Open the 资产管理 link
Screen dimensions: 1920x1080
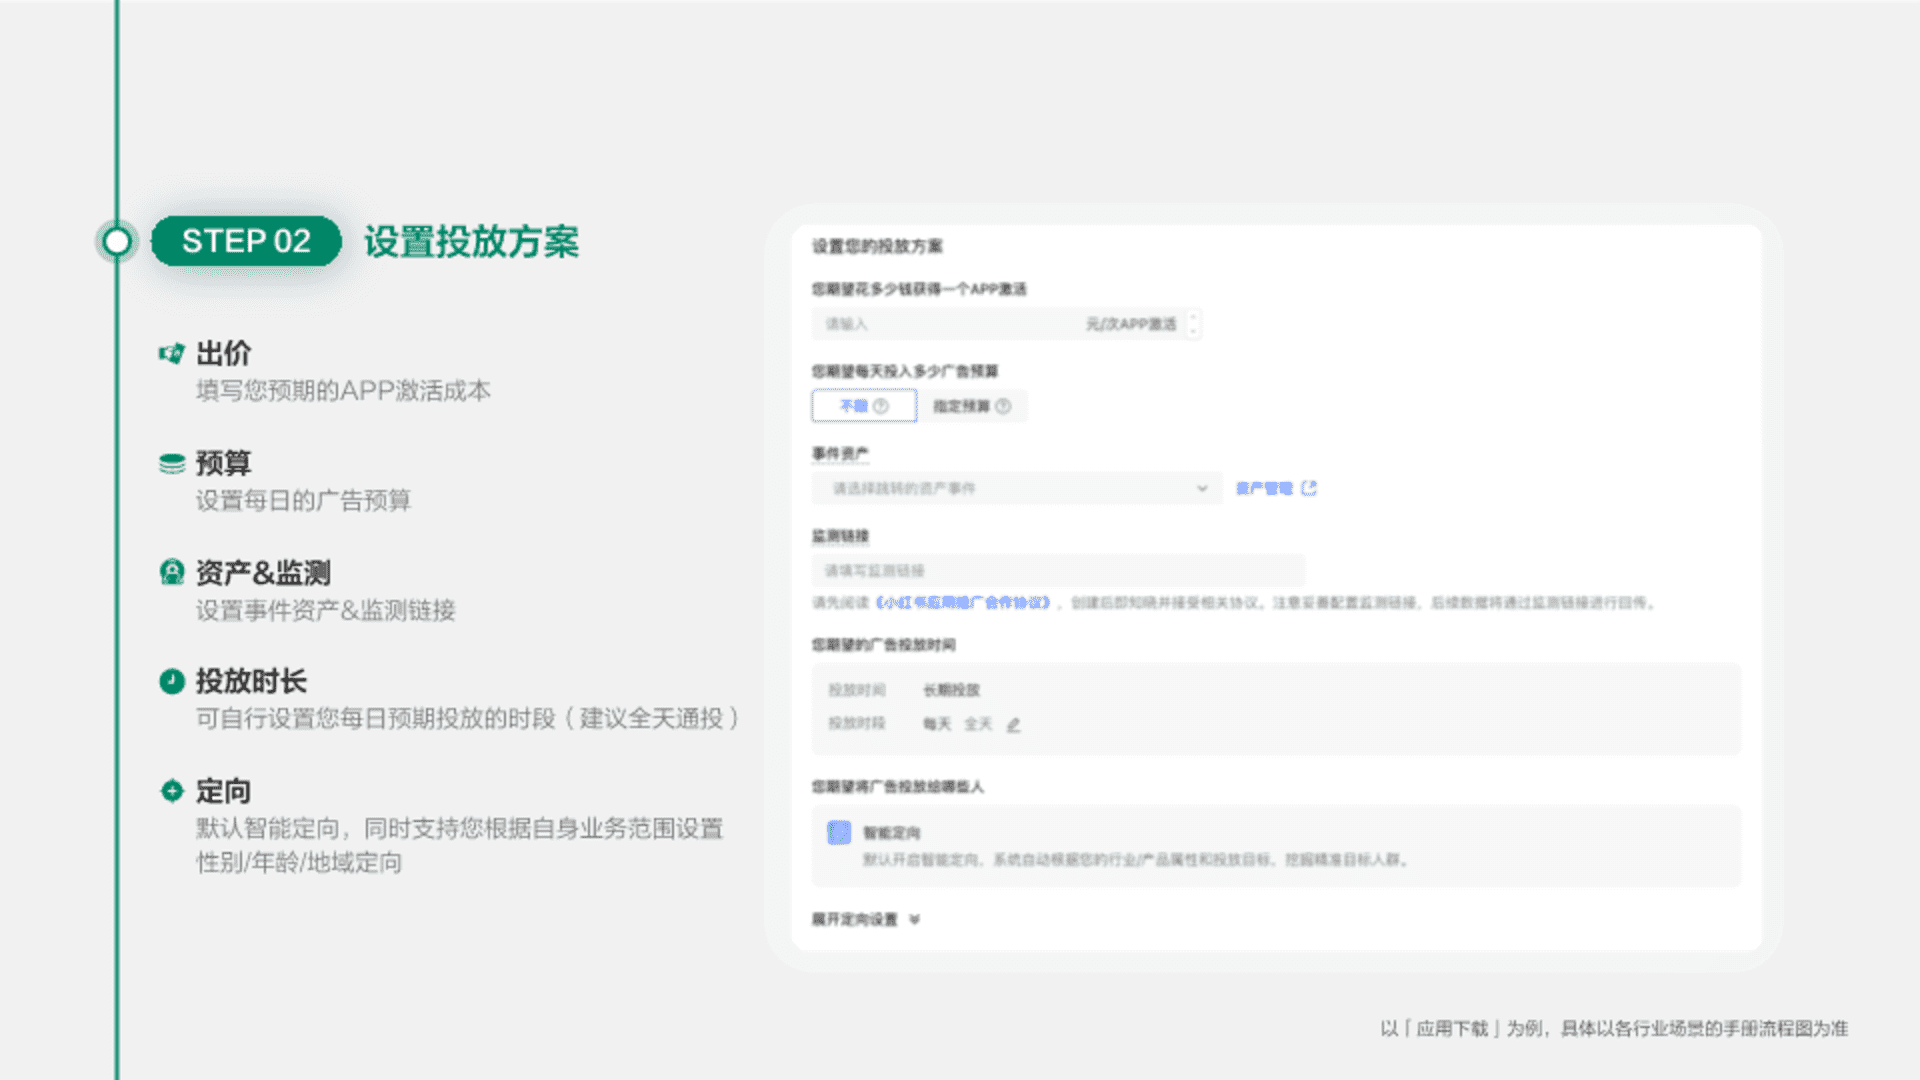click(x=1264, y=488)
